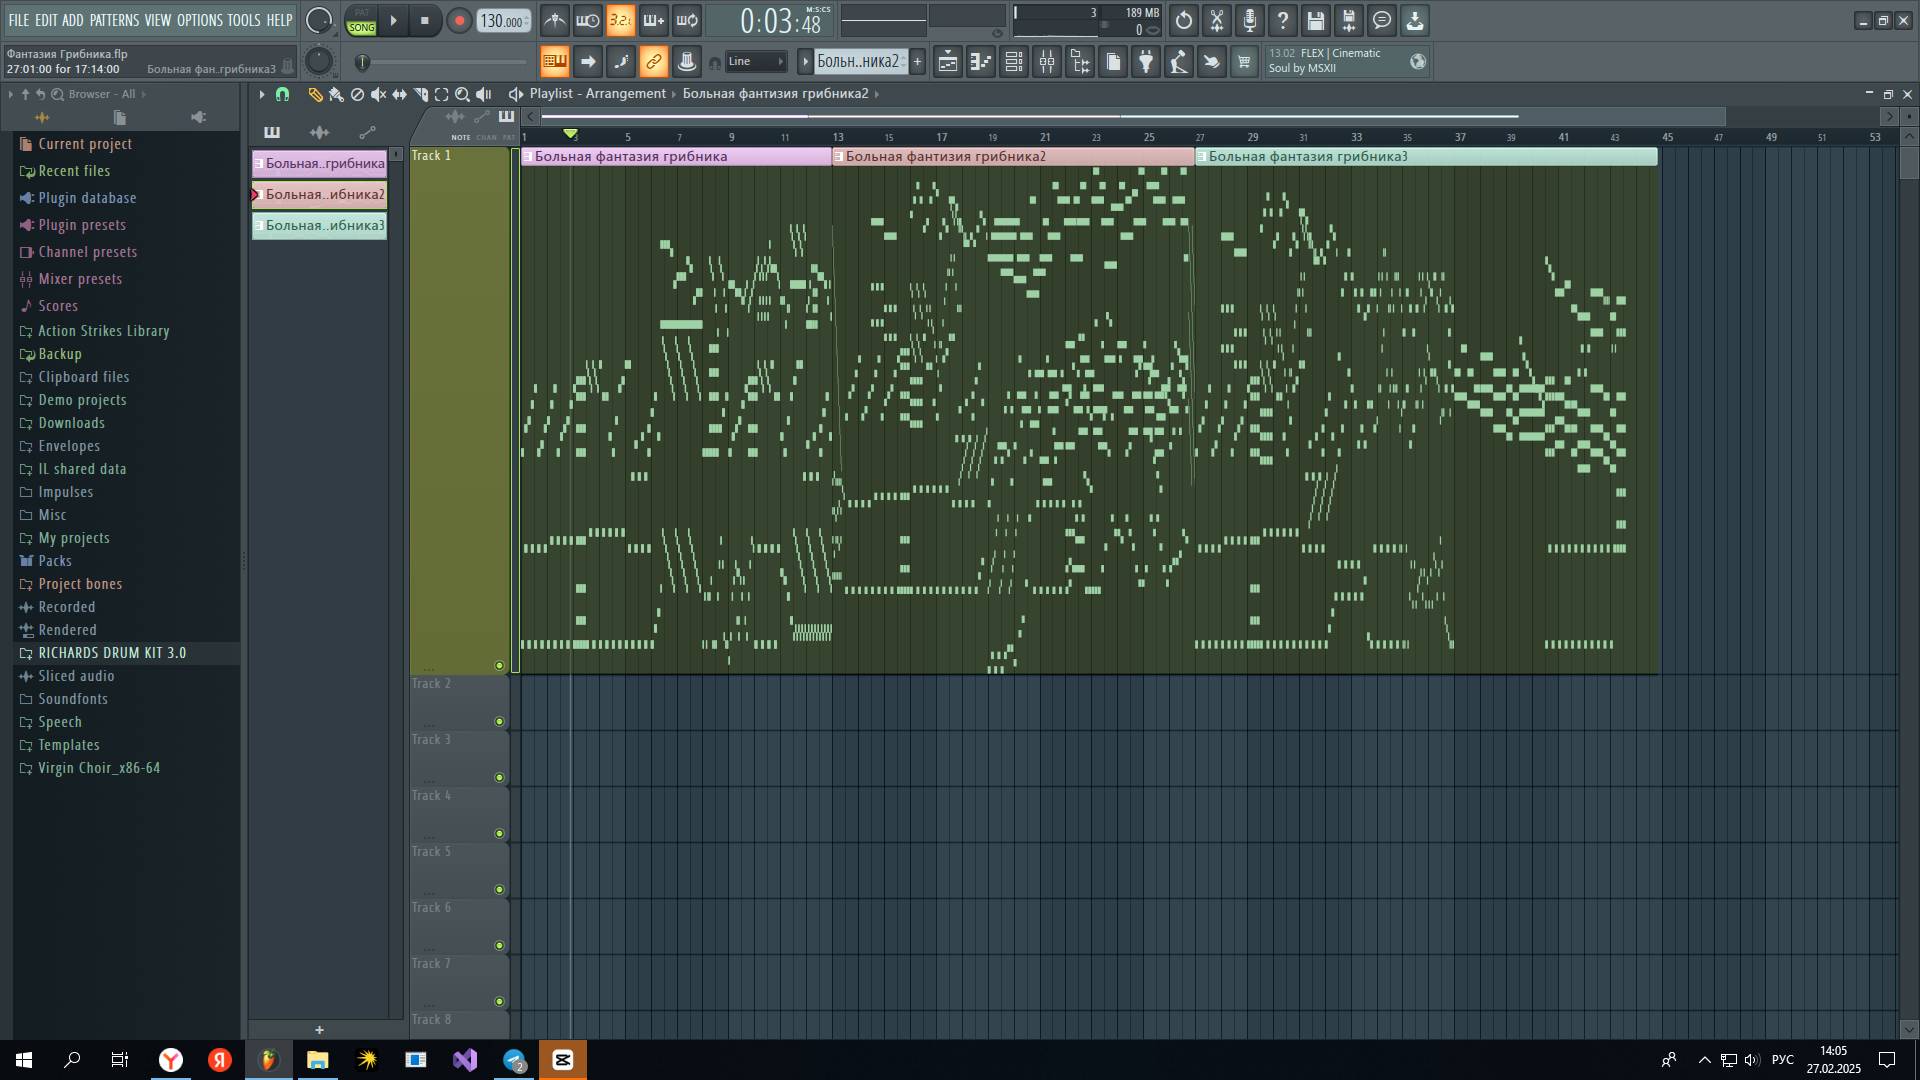Select pattern Больная..ибника3 in picker
This screenshot has width=1920, height=1080.
(319, 225)
